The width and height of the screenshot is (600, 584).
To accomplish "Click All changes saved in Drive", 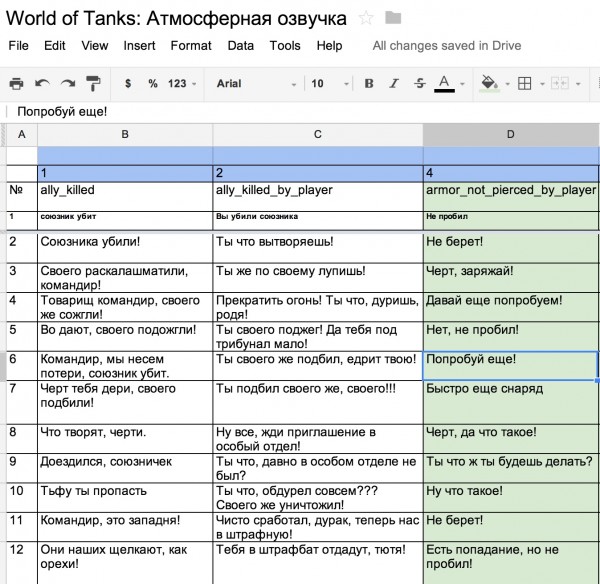I will pyautogui.click(x=447, y=46).
